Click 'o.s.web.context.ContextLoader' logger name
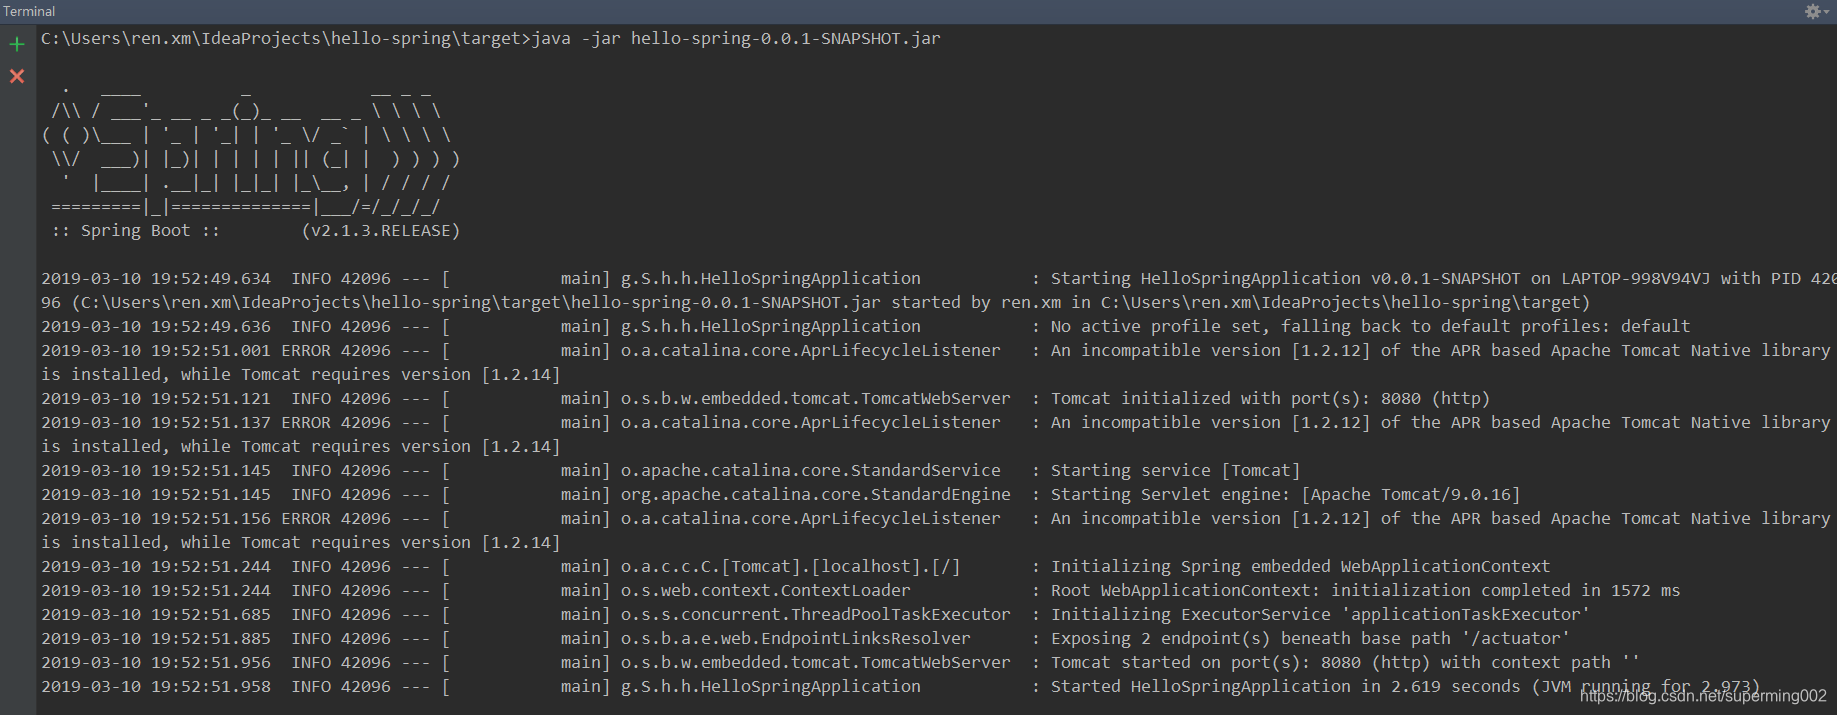 point(766,591)
